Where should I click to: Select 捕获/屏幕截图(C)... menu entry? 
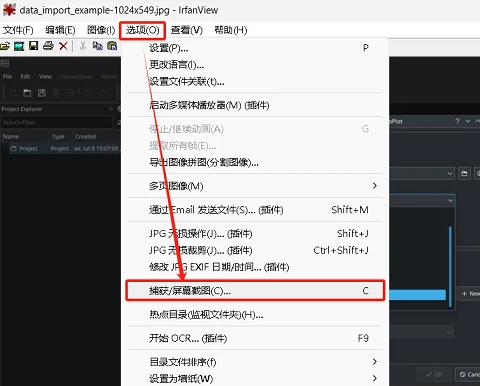[x=255, y=291]
